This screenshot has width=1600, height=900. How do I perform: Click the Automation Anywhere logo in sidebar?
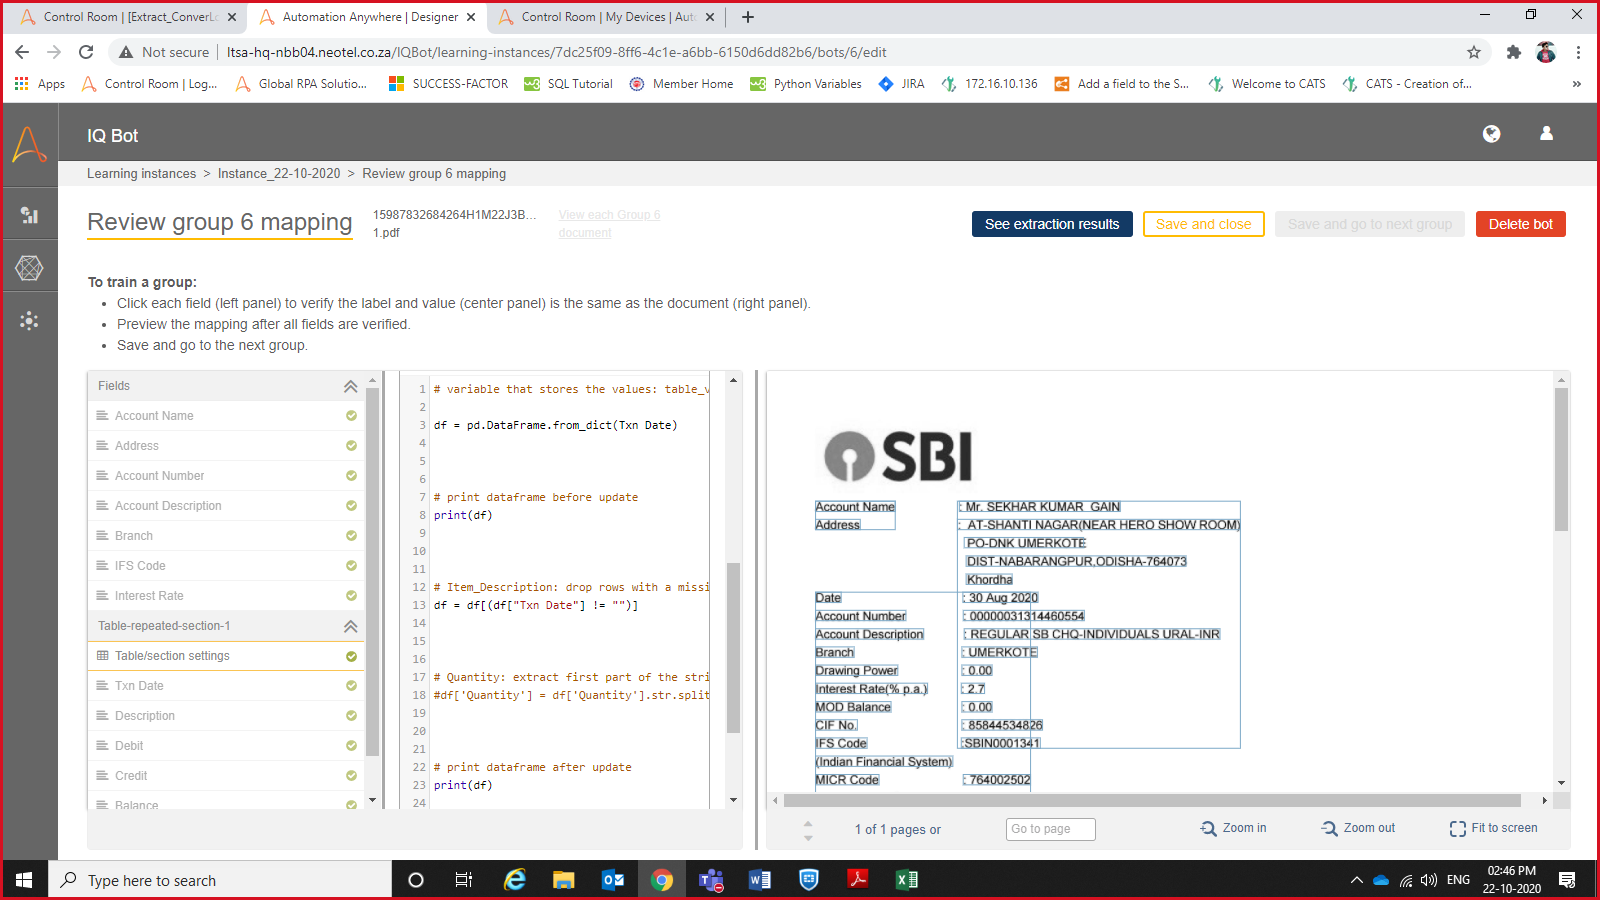pyautogui.click(x=29, y=145)
